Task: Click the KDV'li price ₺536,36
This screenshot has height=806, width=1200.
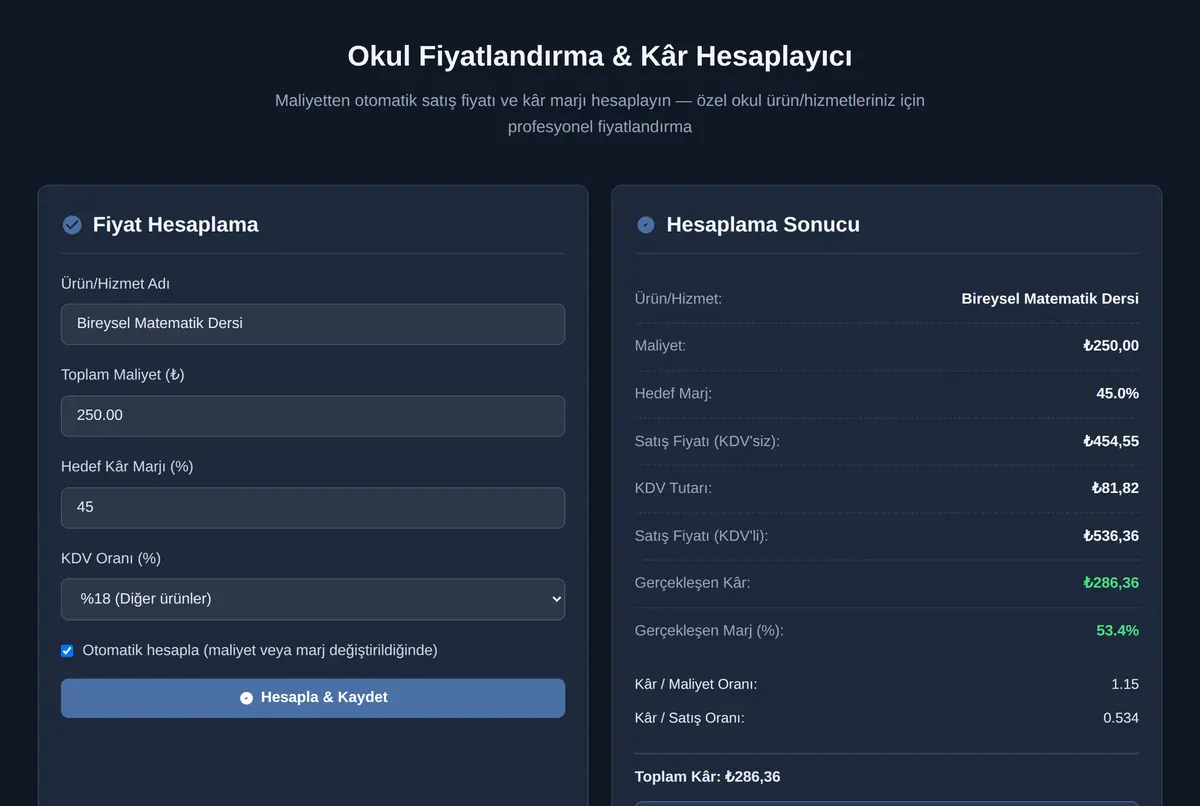Action: [x=1111, y=536]
